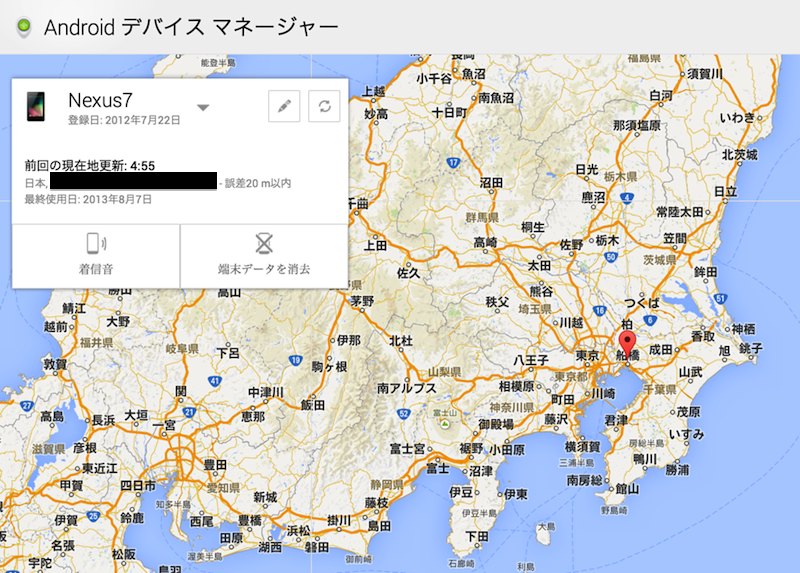Screen dimensions: 800x573
Task: Click the 日光 city label
Action: point(586,169)
